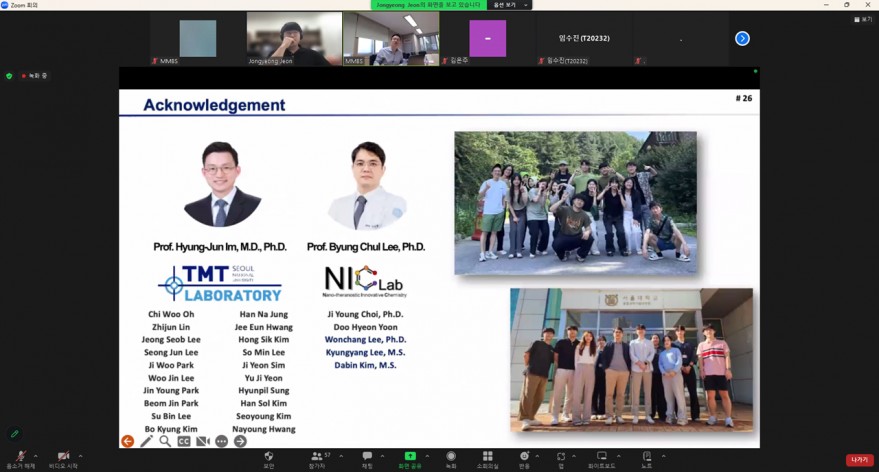This screenshot has height=472, width=879.
Task: Click the orange previous slide arrow
Action: tap(127, 441)
